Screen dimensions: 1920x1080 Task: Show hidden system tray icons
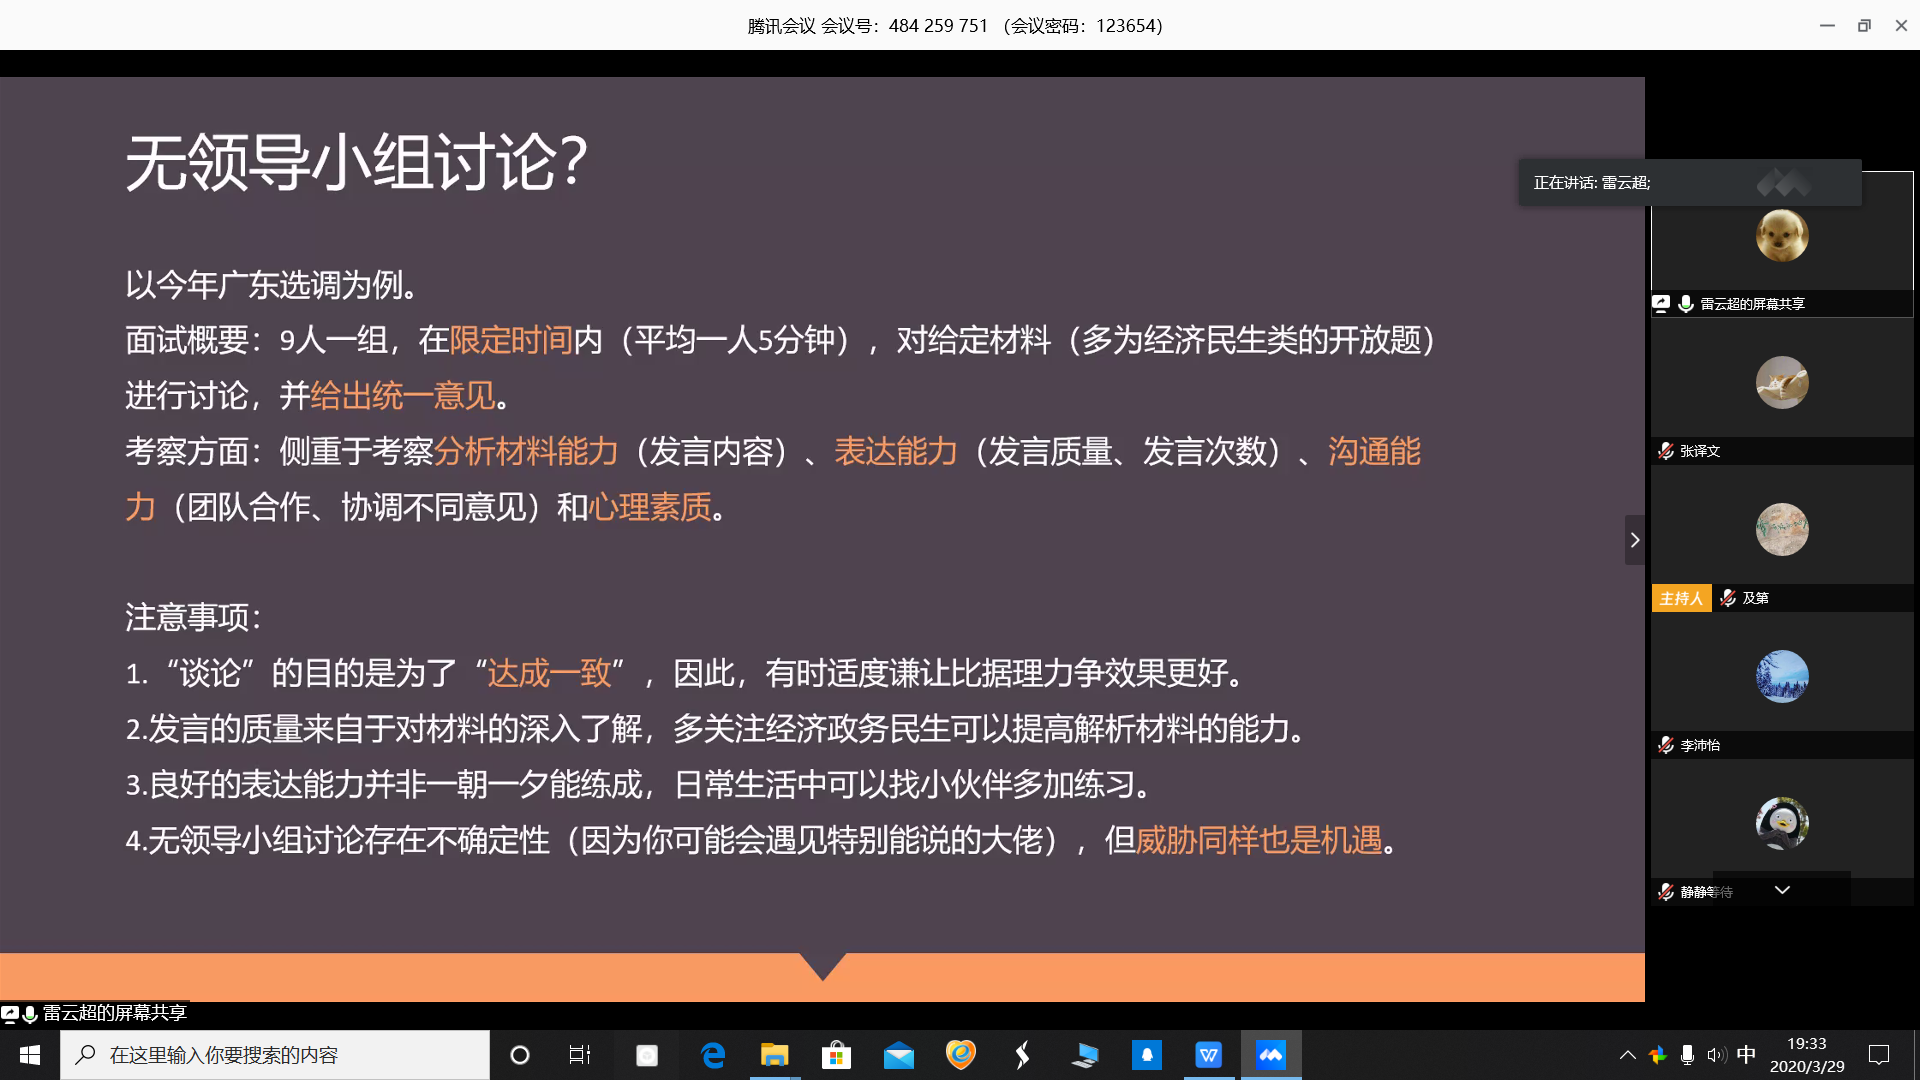(x=1627, y=1055)
